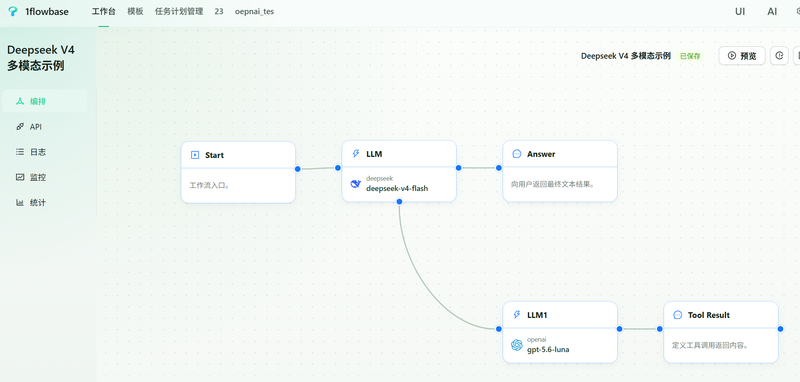The width and height of the screenshot is (800, 382).
Task: Open 监控 monitoring in the sidebar
Action: pyautogui.click(x=44, y=177)
